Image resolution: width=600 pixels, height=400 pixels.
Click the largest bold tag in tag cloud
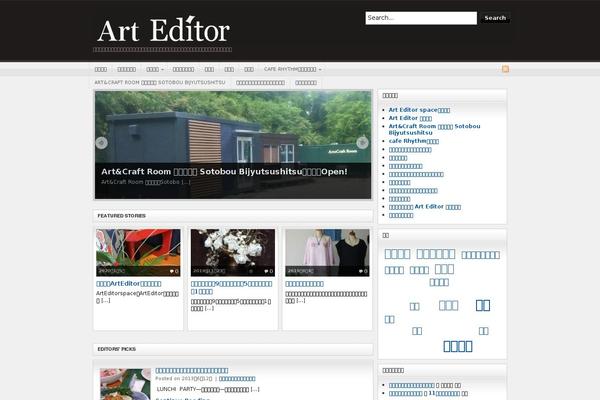pyautogui.click(x=458, y=346)
